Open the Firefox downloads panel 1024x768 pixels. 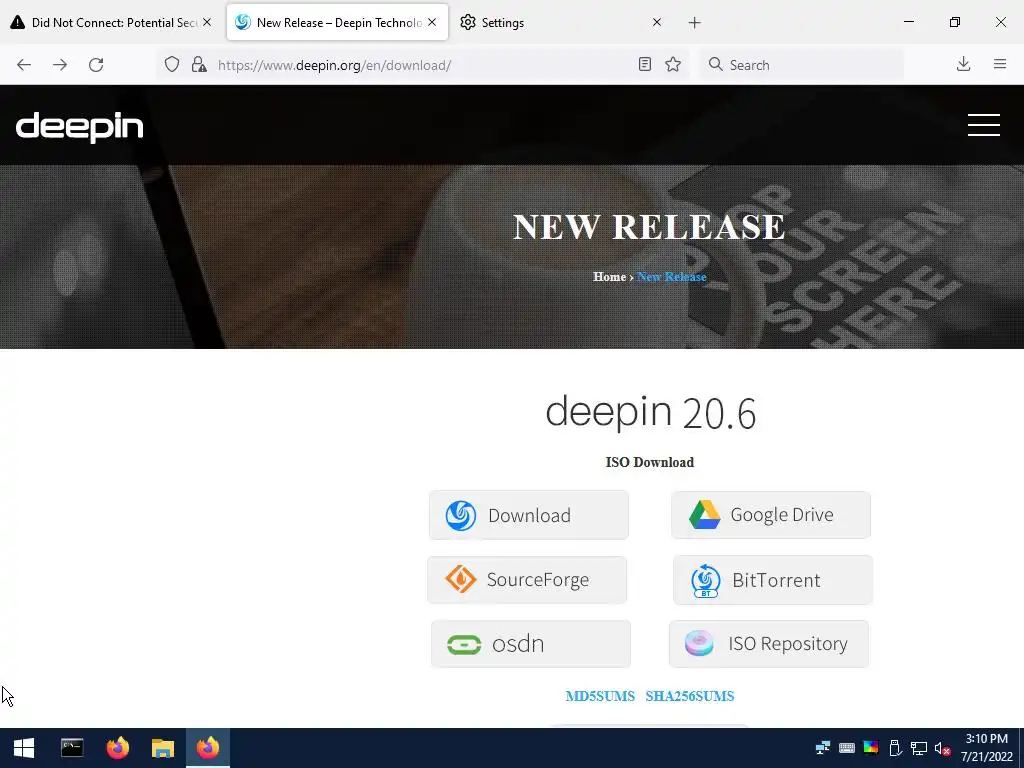(x=963, y=64)
